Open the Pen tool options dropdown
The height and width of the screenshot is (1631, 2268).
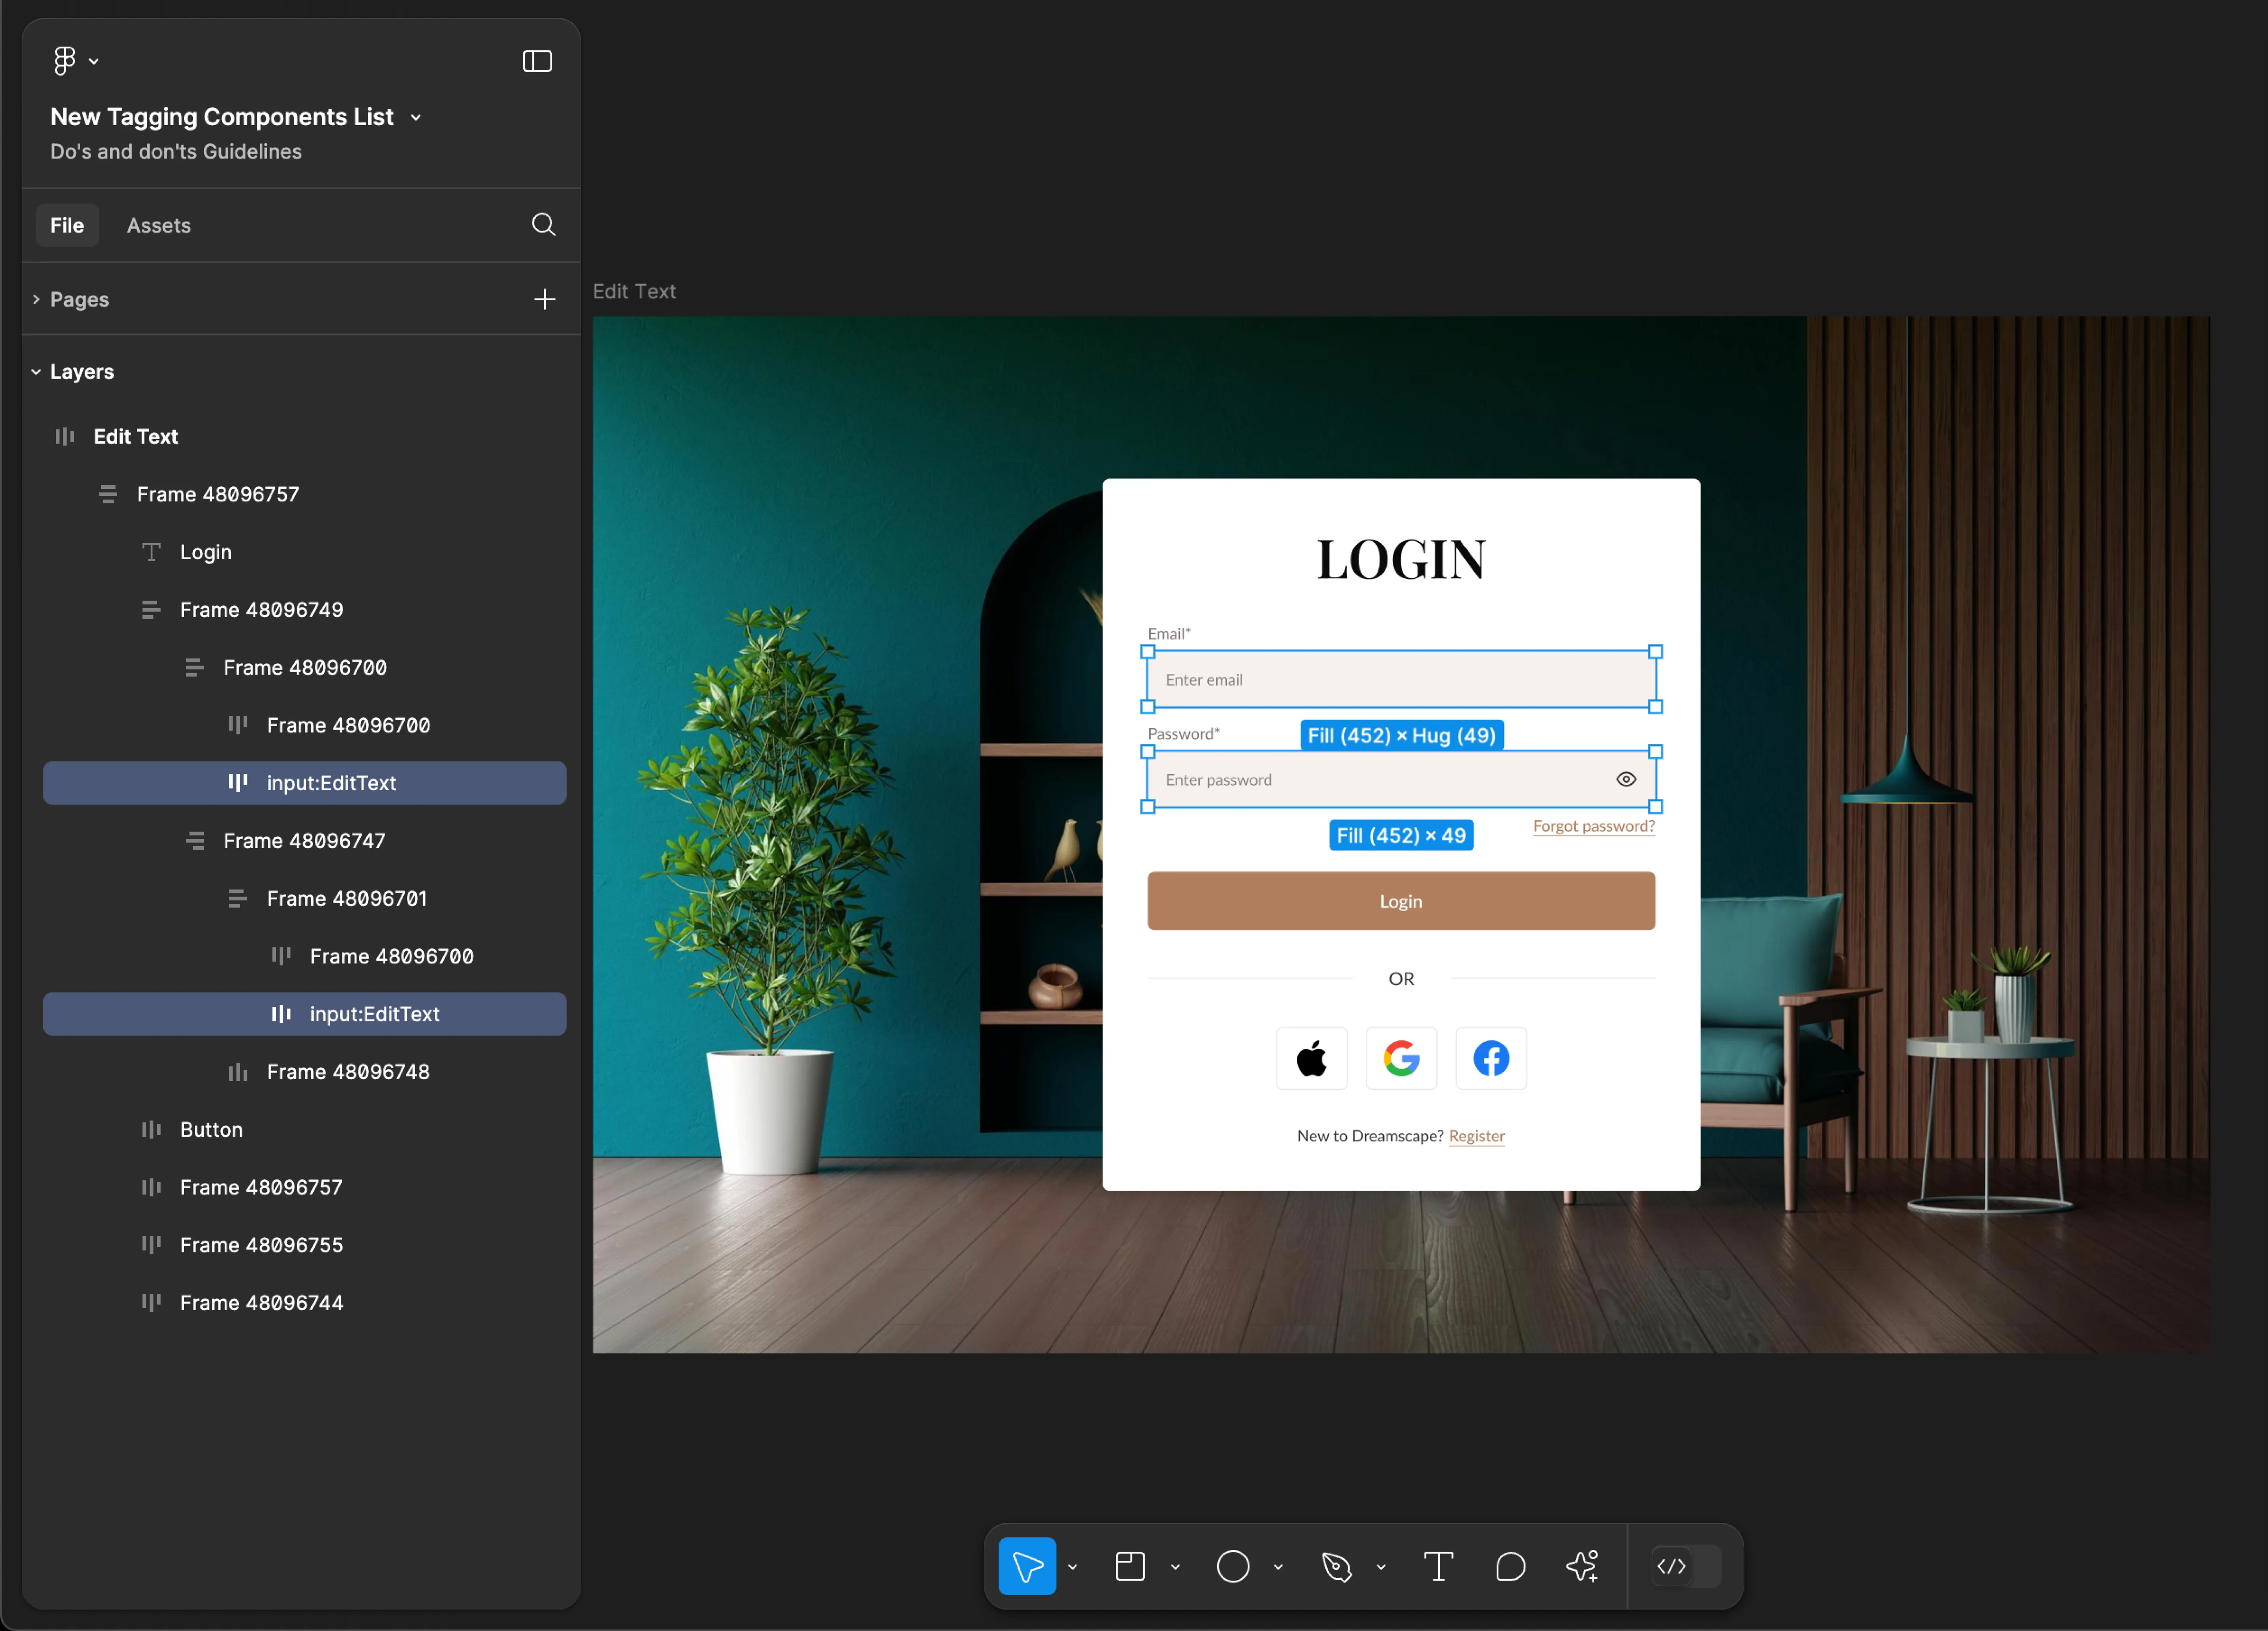click(1382, 1567)
